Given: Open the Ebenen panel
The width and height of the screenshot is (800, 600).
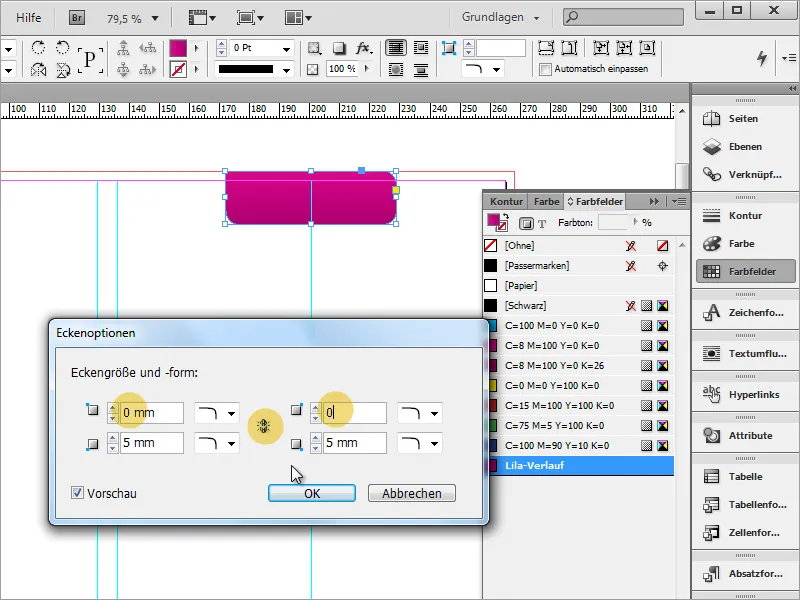Looking at the screenshot, I should tap(745, 146).
